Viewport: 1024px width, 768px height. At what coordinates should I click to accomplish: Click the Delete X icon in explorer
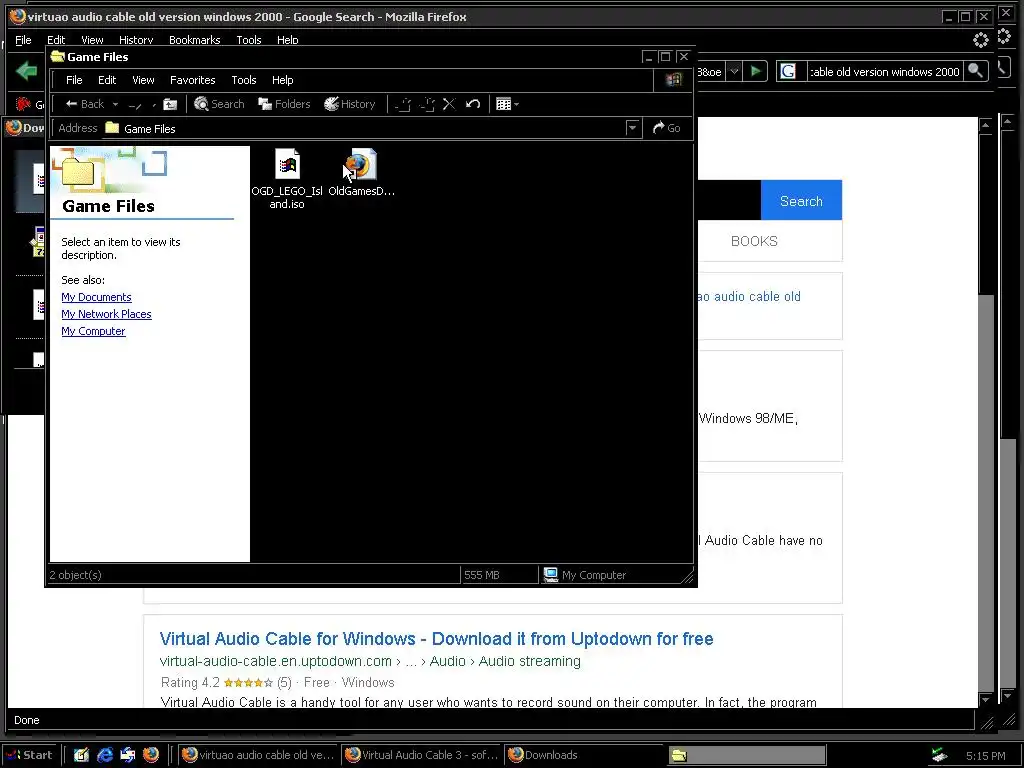449,104
